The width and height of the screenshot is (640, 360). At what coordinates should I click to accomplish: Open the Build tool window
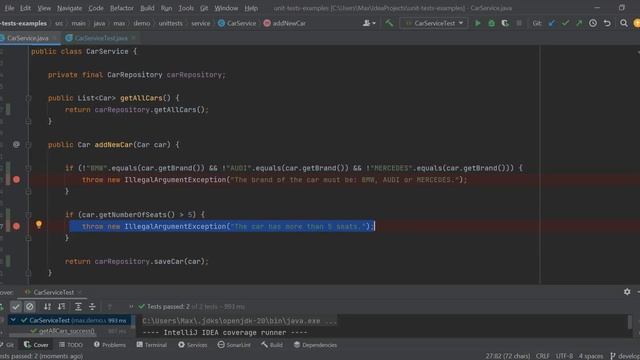point(272,345)
